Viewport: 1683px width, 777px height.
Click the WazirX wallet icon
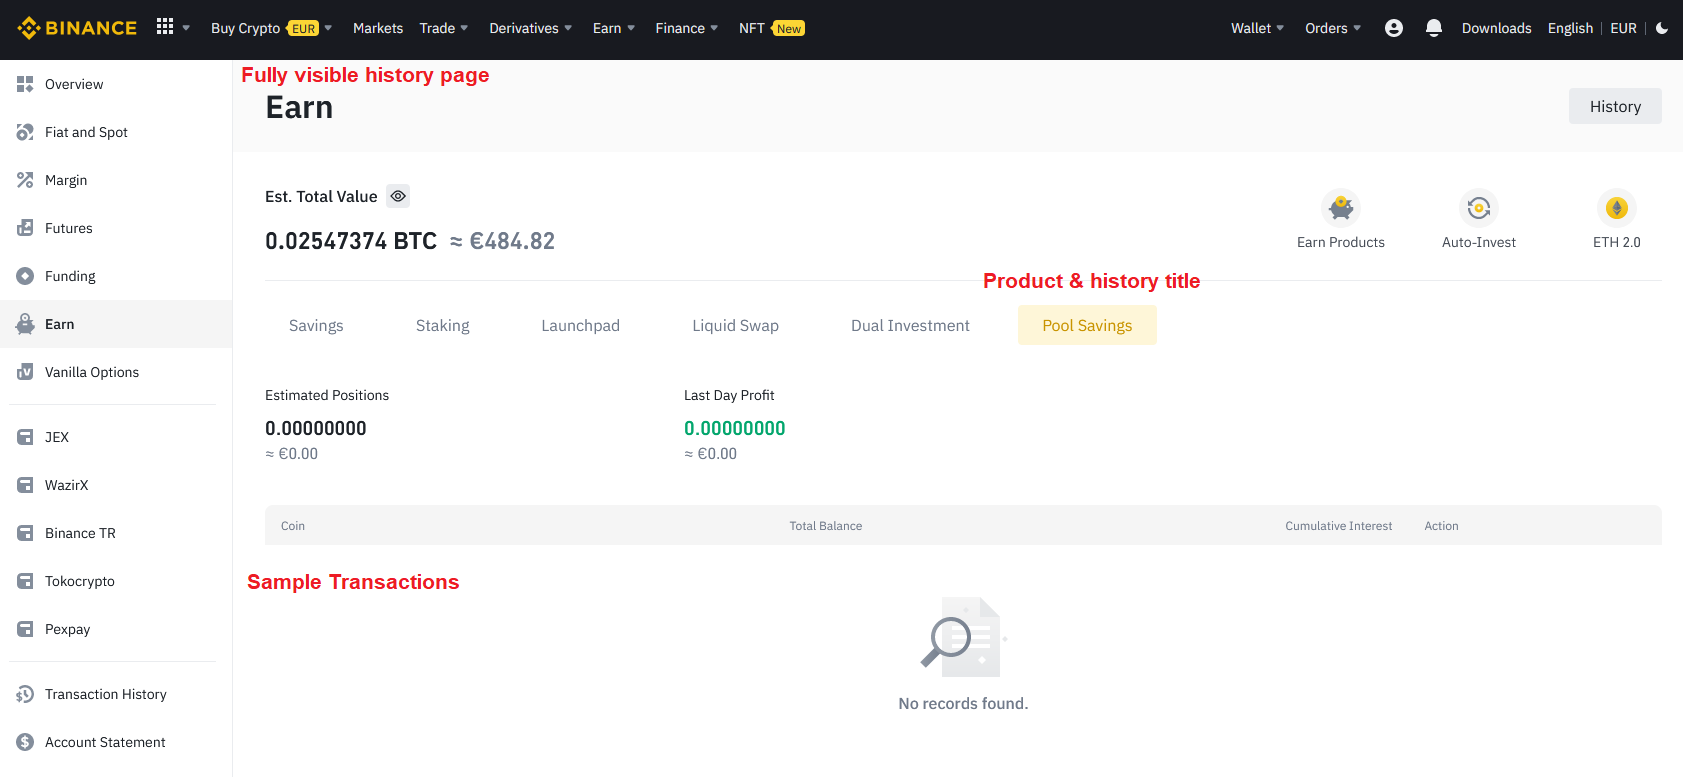25,485
